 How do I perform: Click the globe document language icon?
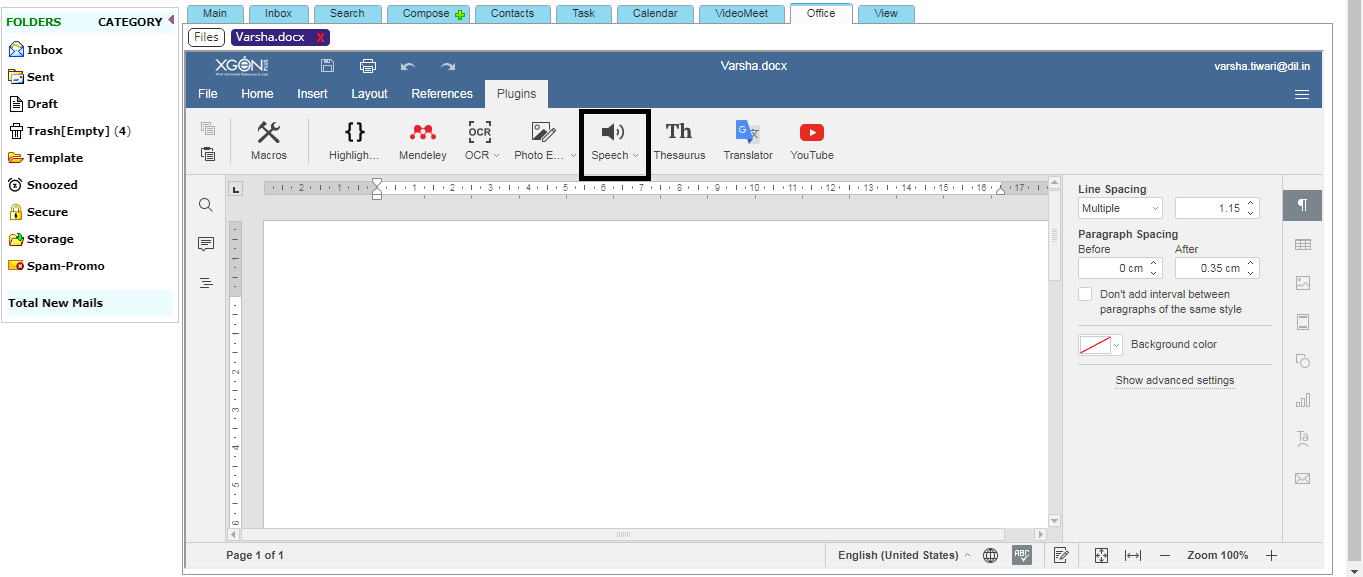(x=990, y=555)
